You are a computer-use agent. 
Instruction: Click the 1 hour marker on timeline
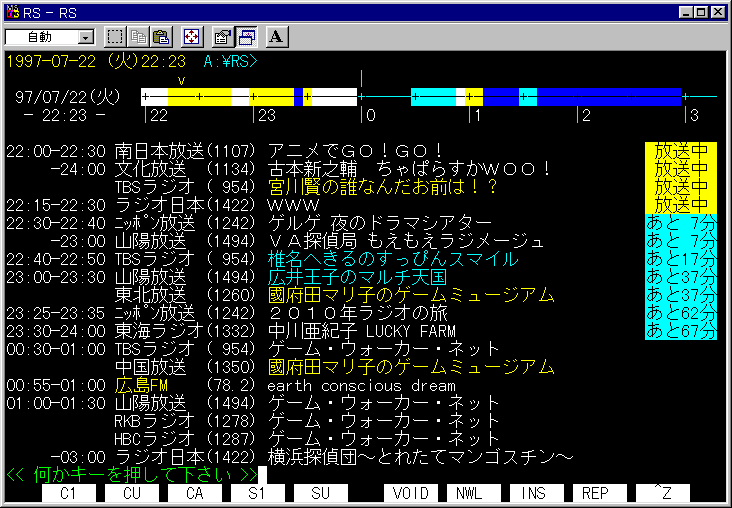[x=478, y=115]
